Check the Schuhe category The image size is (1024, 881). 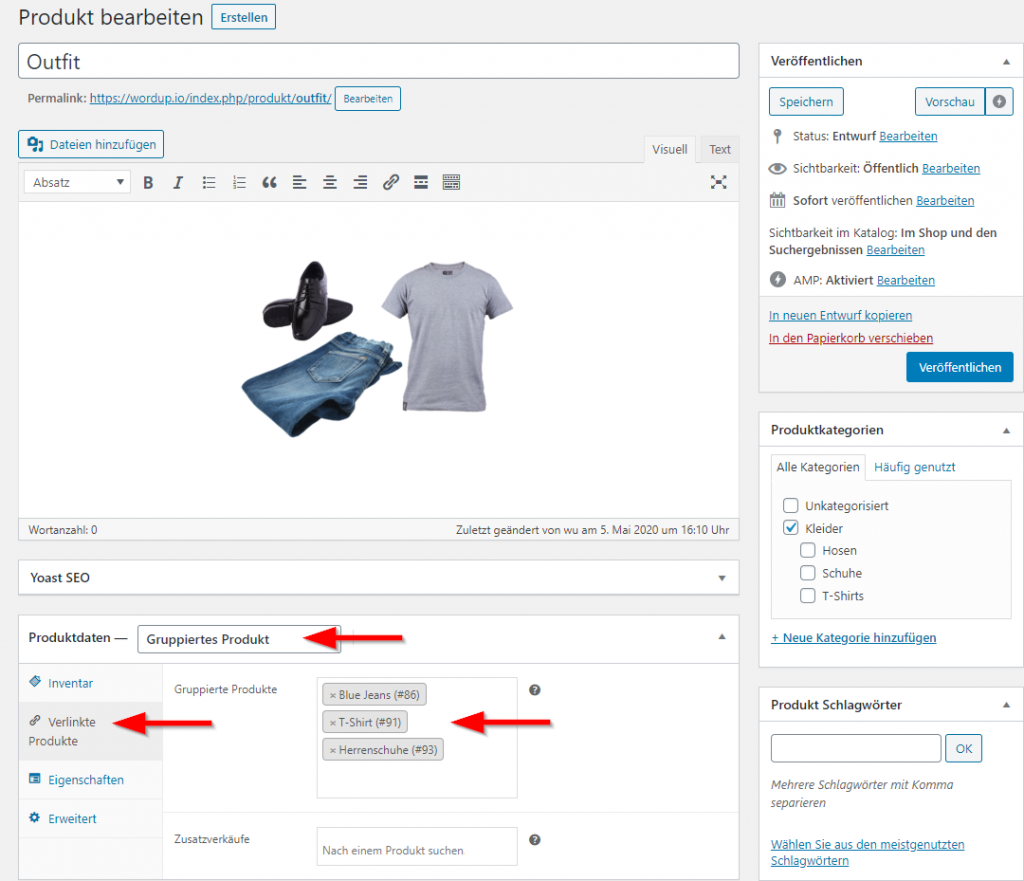coord(808,573)
